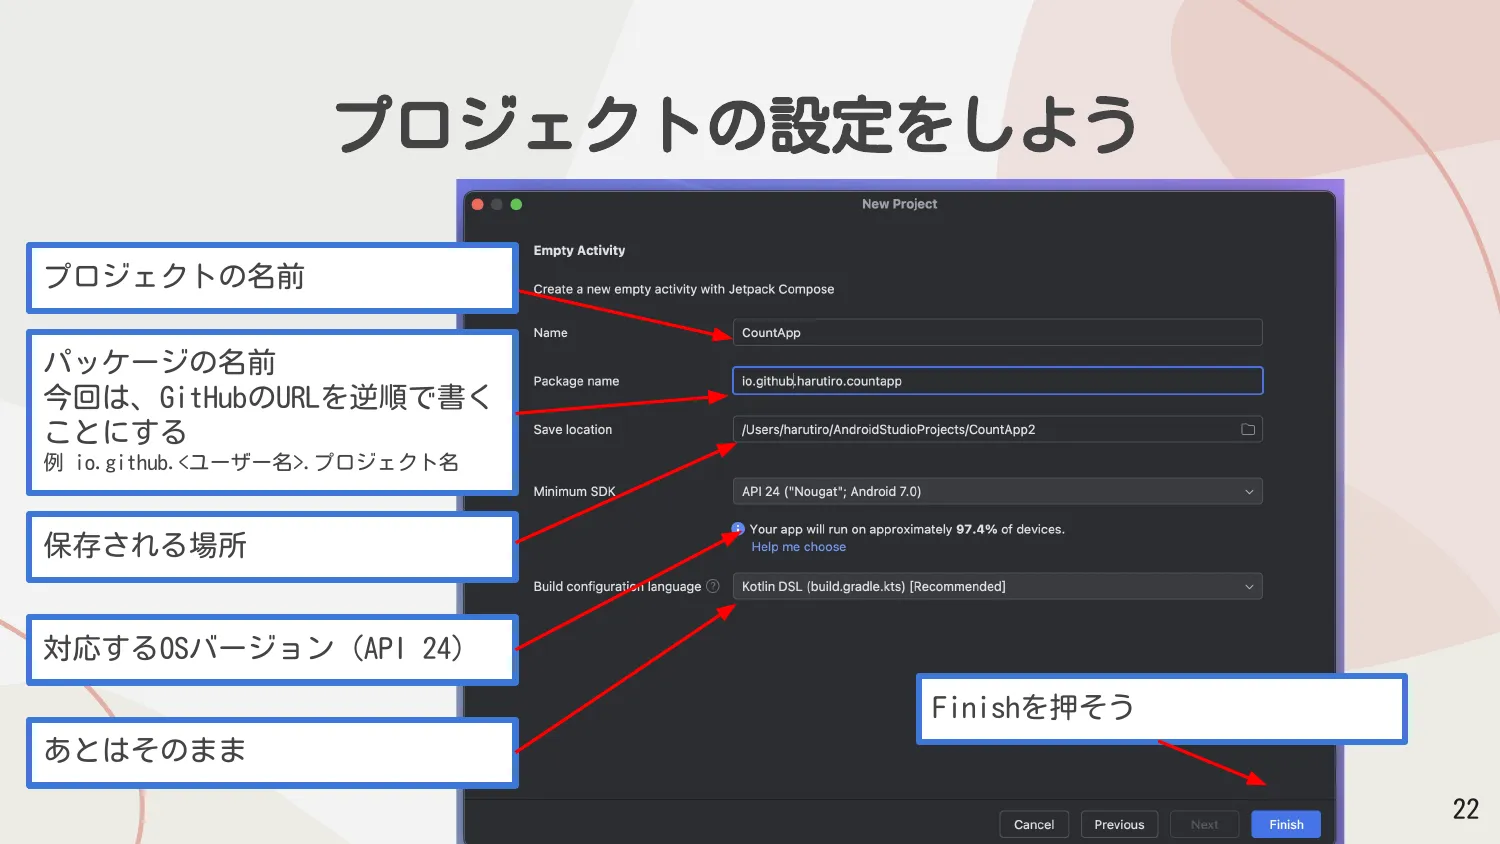The width and height of the screenshot is (1500, 844).
Task: Click the blue device coverage info icon
Action: (x=737, y=528)
